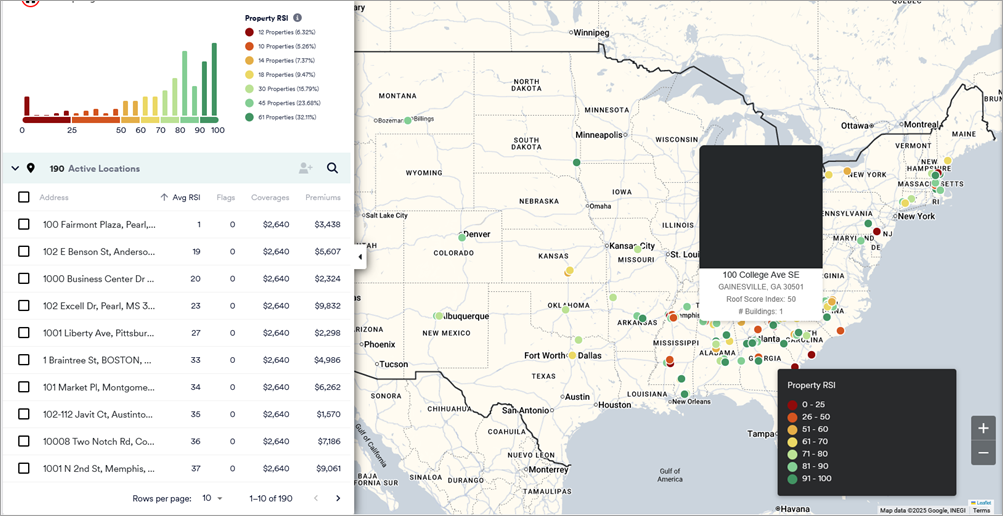Click the orange marker in Kansas
The height and width of the screenshot is (516, 1003).
point(569,271)
